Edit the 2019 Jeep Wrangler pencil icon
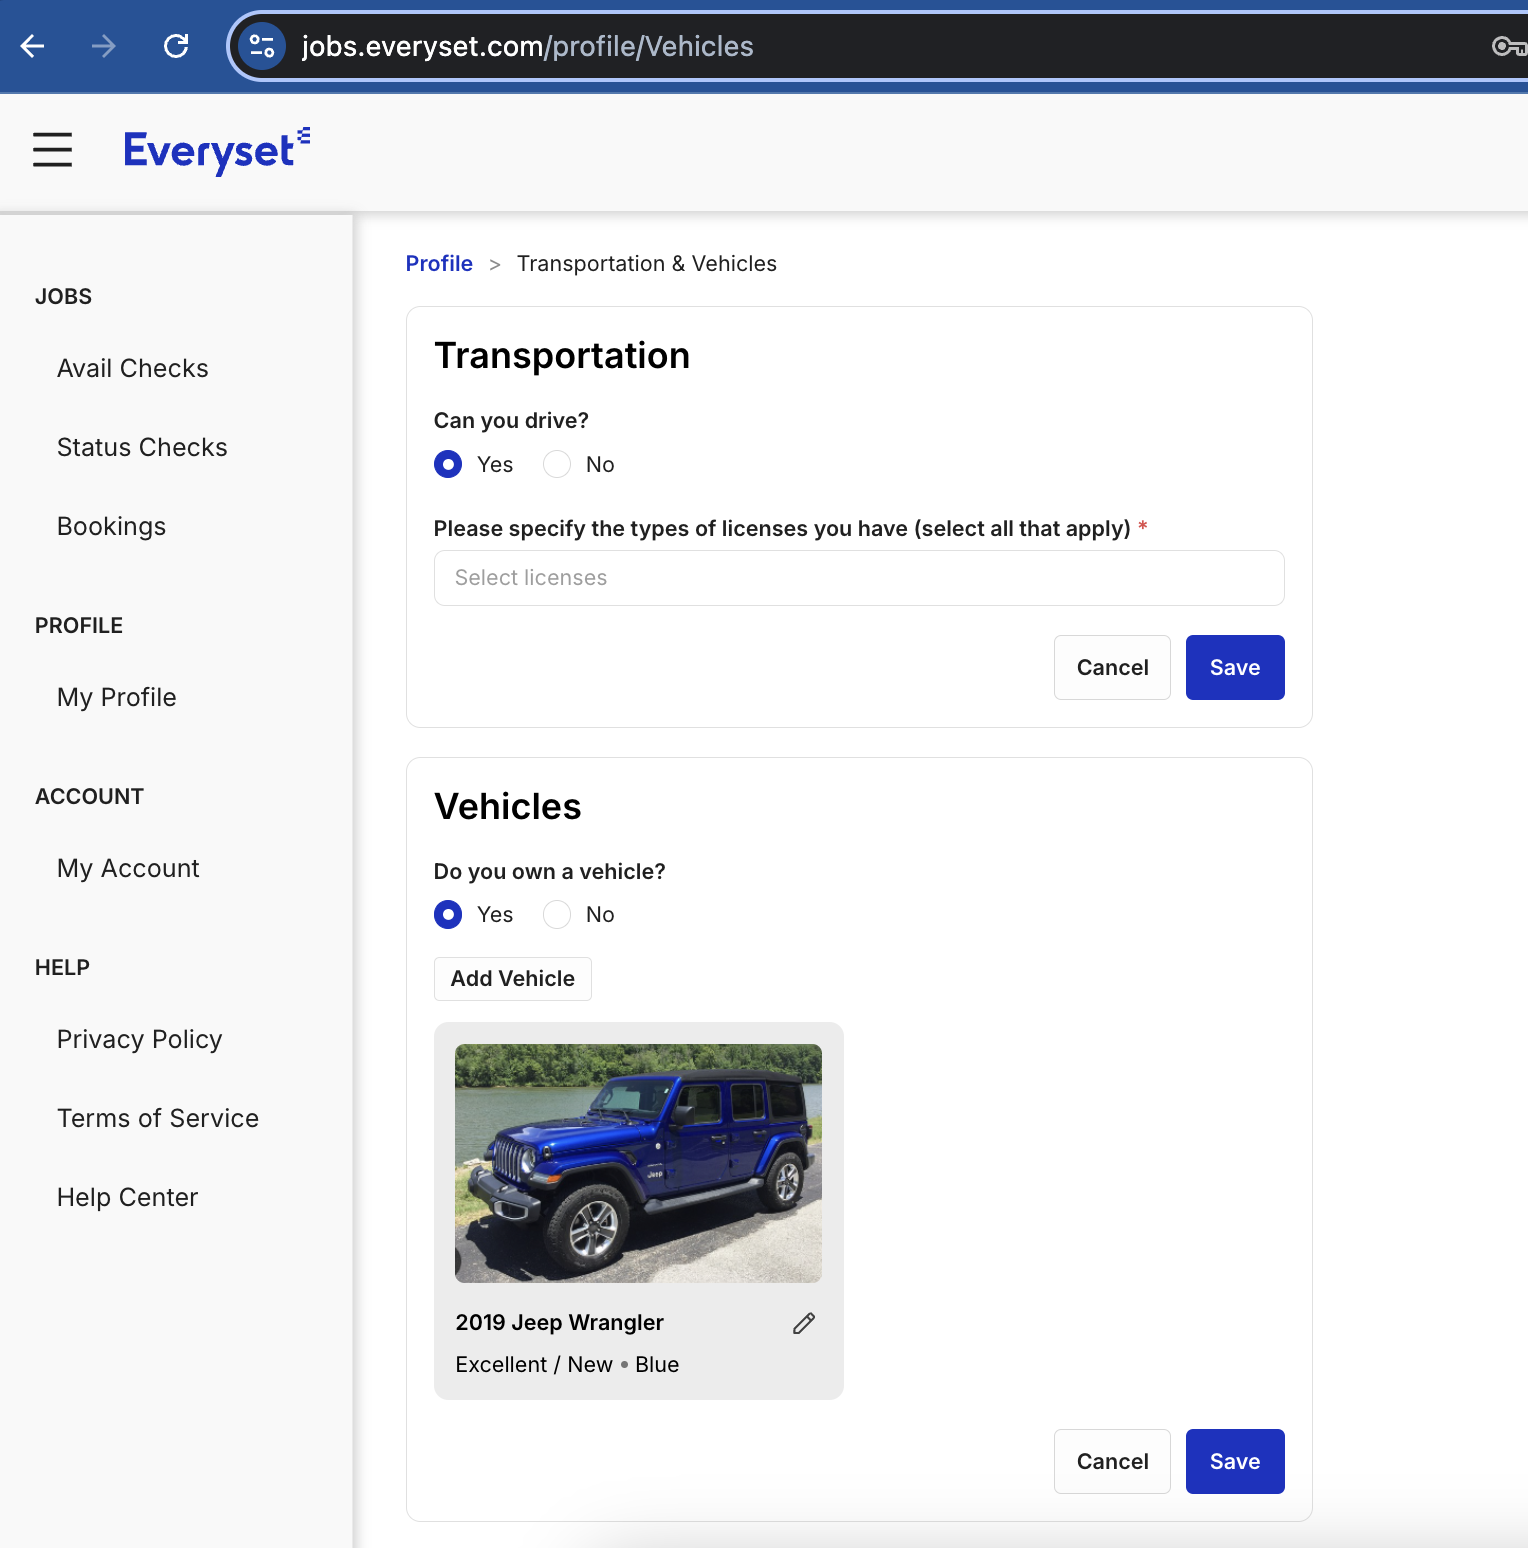 [x=804, y=1323]
